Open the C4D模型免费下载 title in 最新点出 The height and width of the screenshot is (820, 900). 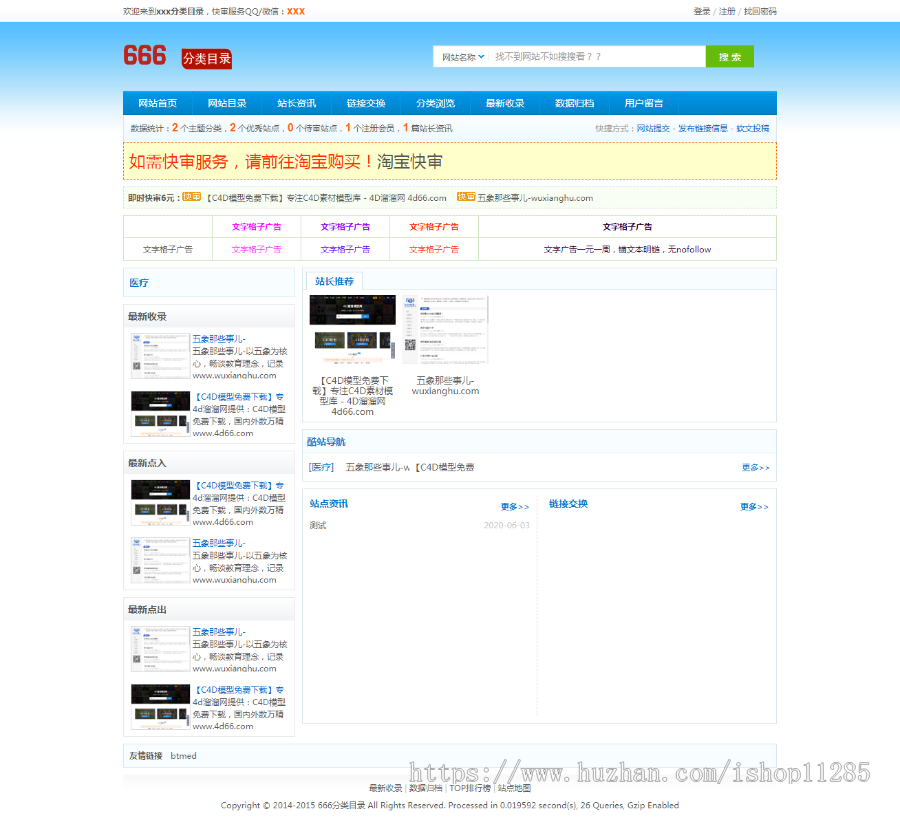(x=238, y=690)
